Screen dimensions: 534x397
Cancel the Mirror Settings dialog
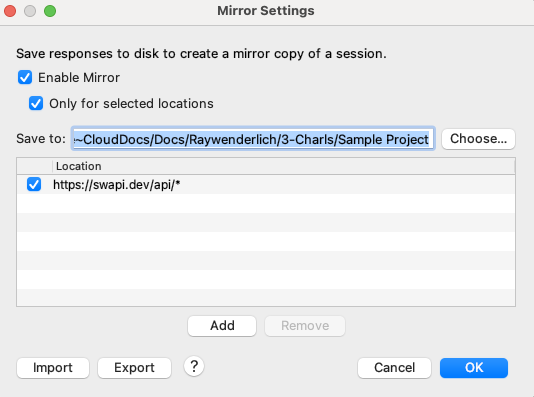point(394,368)
